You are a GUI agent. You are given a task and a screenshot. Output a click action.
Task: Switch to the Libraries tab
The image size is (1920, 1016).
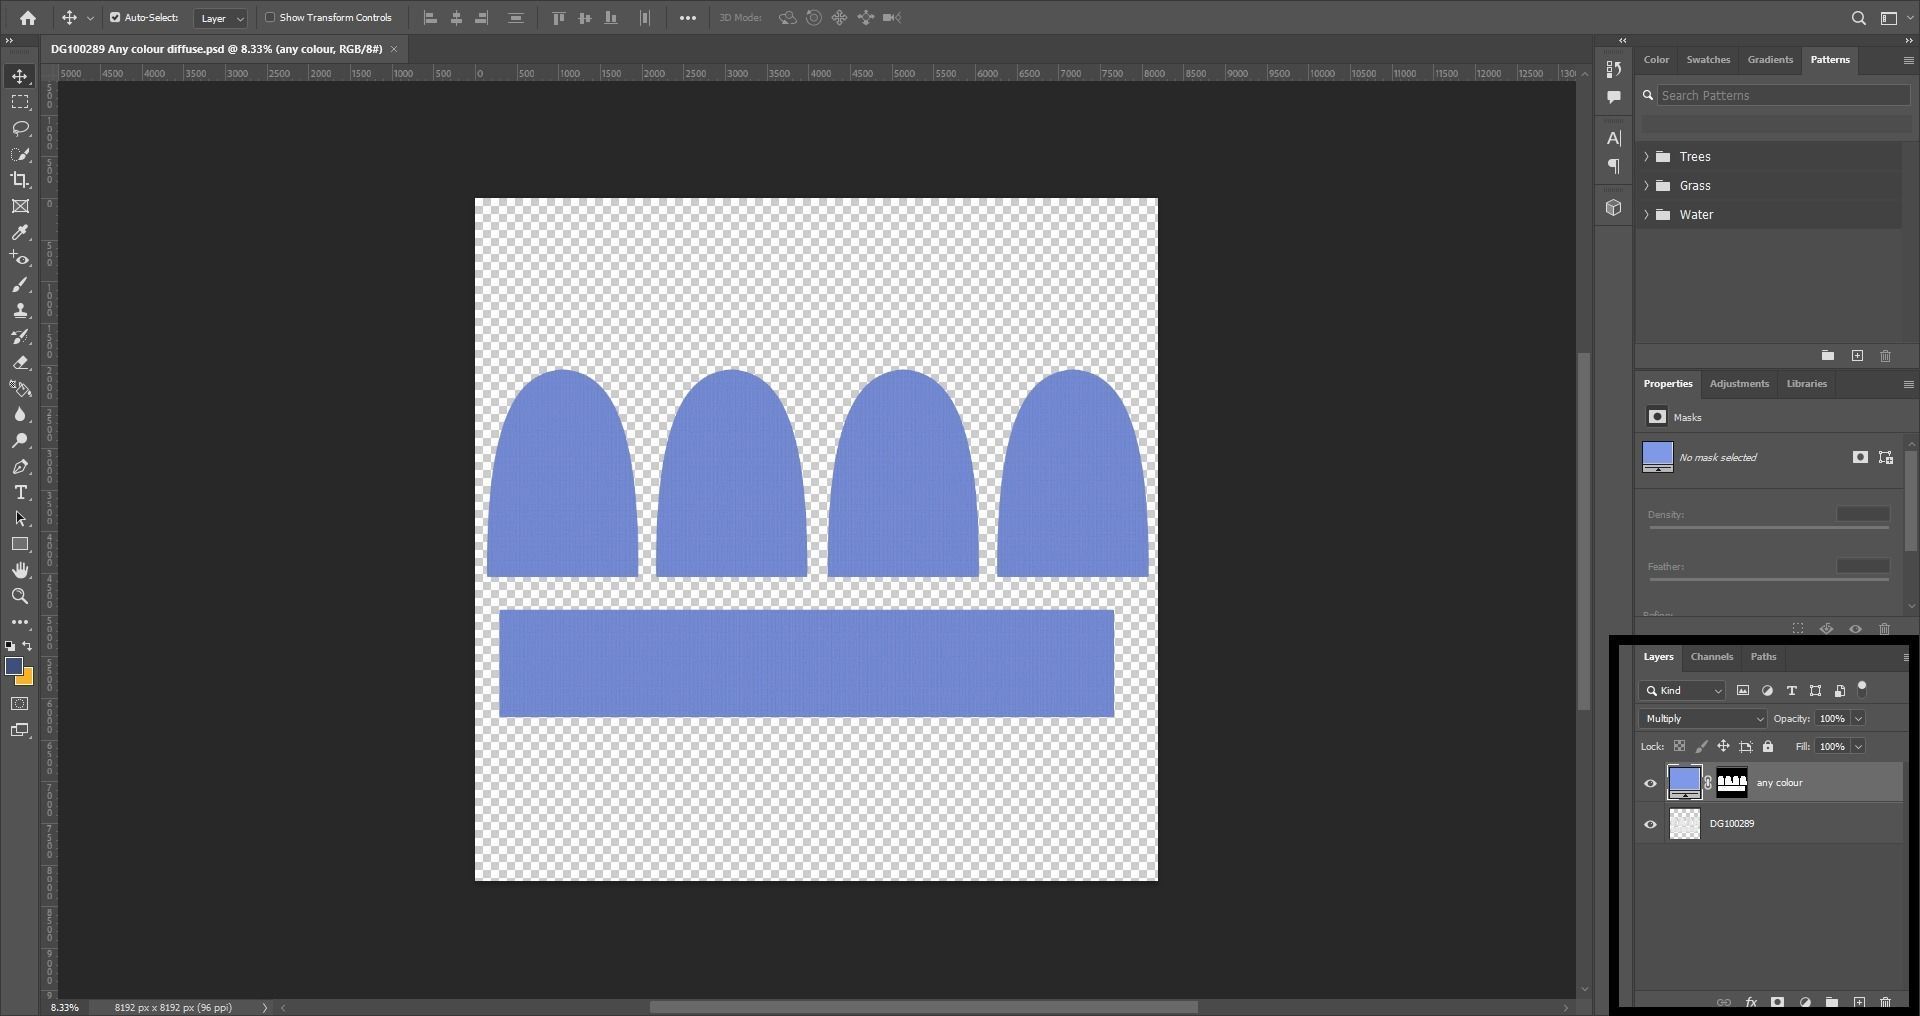[1806, 384]
